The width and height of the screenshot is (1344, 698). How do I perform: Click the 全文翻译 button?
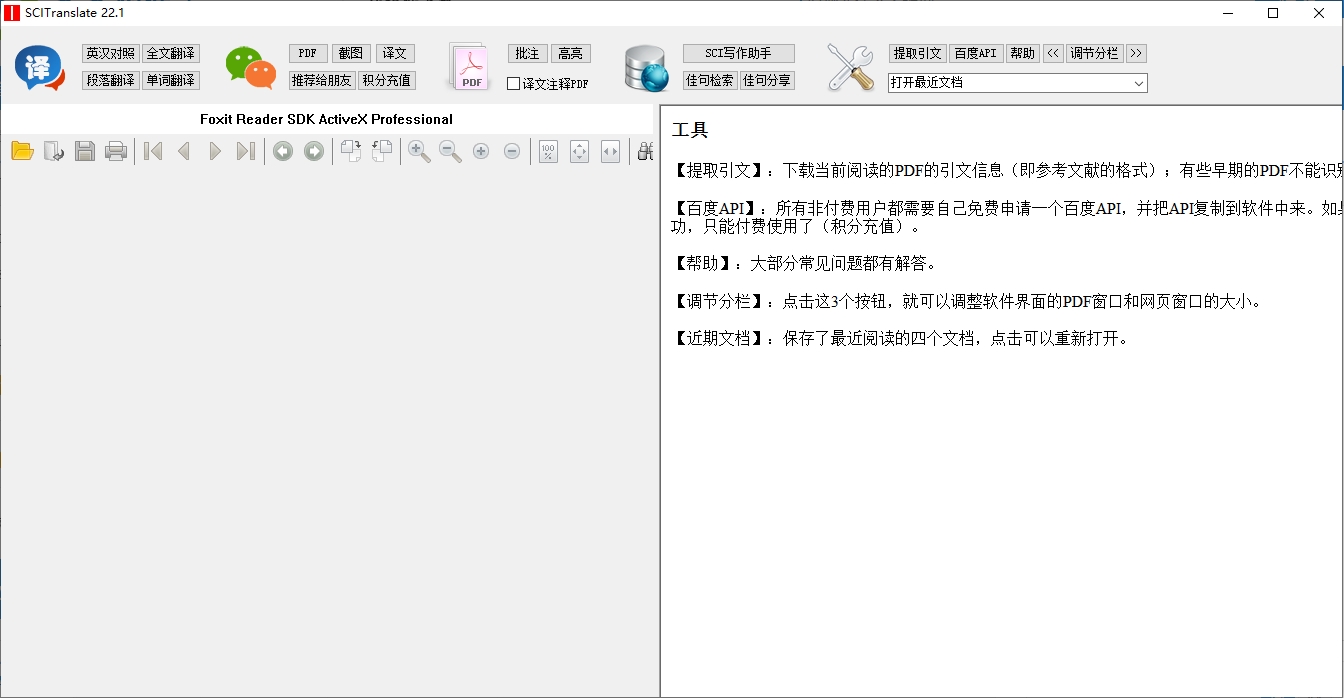(x=171, y=53)
